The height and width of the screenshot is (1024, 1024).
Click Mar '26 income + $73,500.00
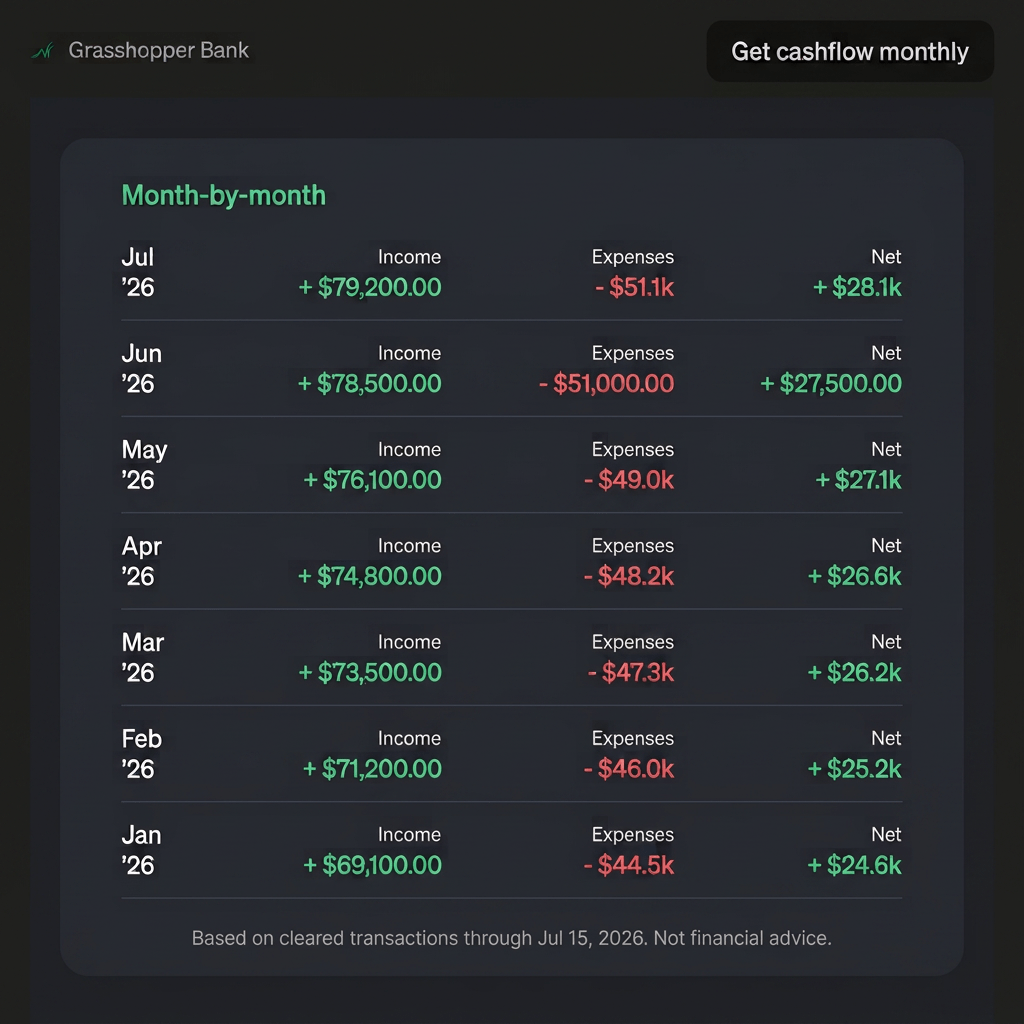tap(370, 673)
